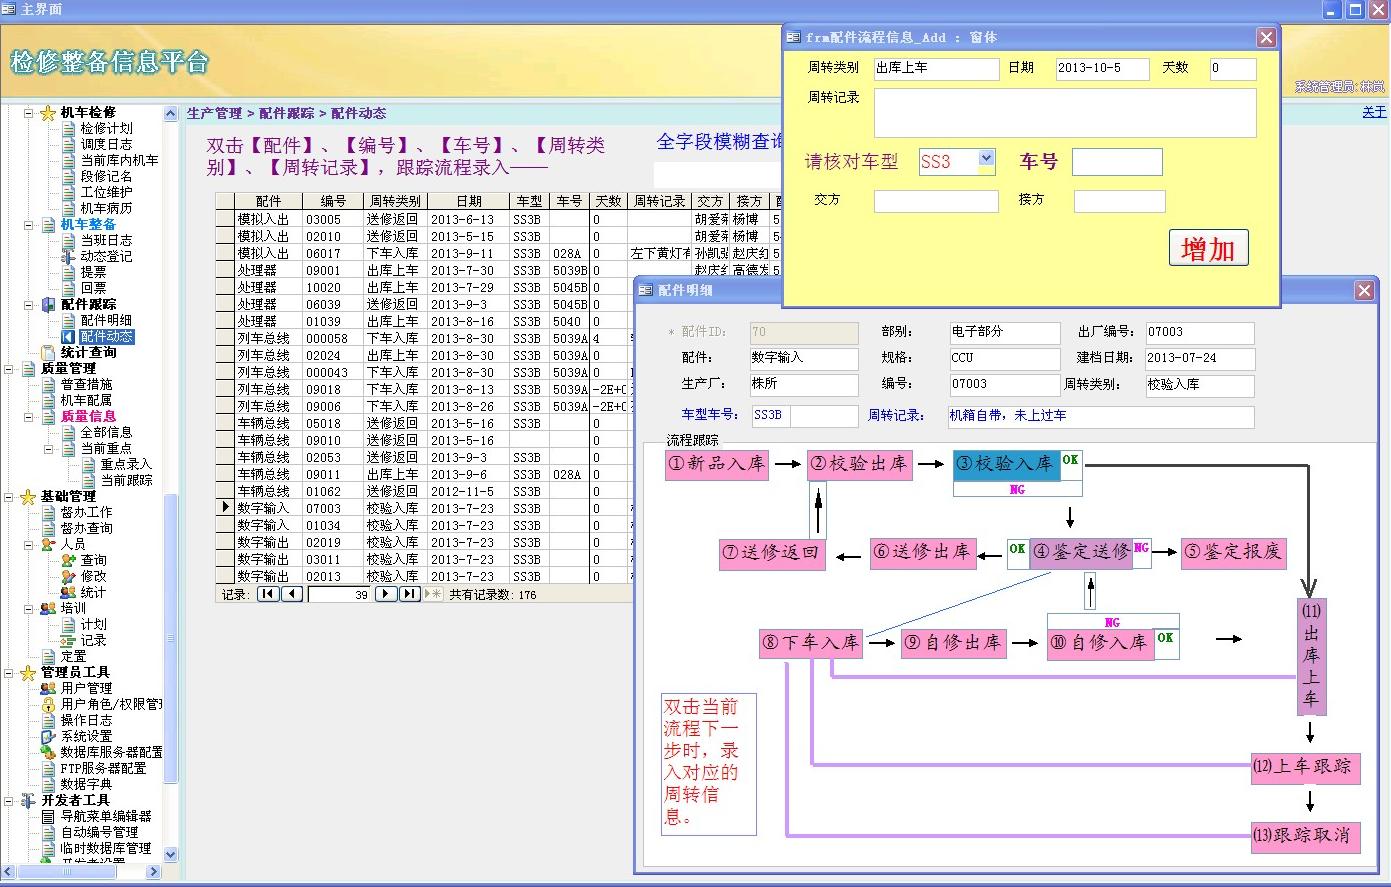Open the 车型 SS3 dropdown arrow
Image resolution: width=1391 pixels, height=887 pixels.
[986, 159]
